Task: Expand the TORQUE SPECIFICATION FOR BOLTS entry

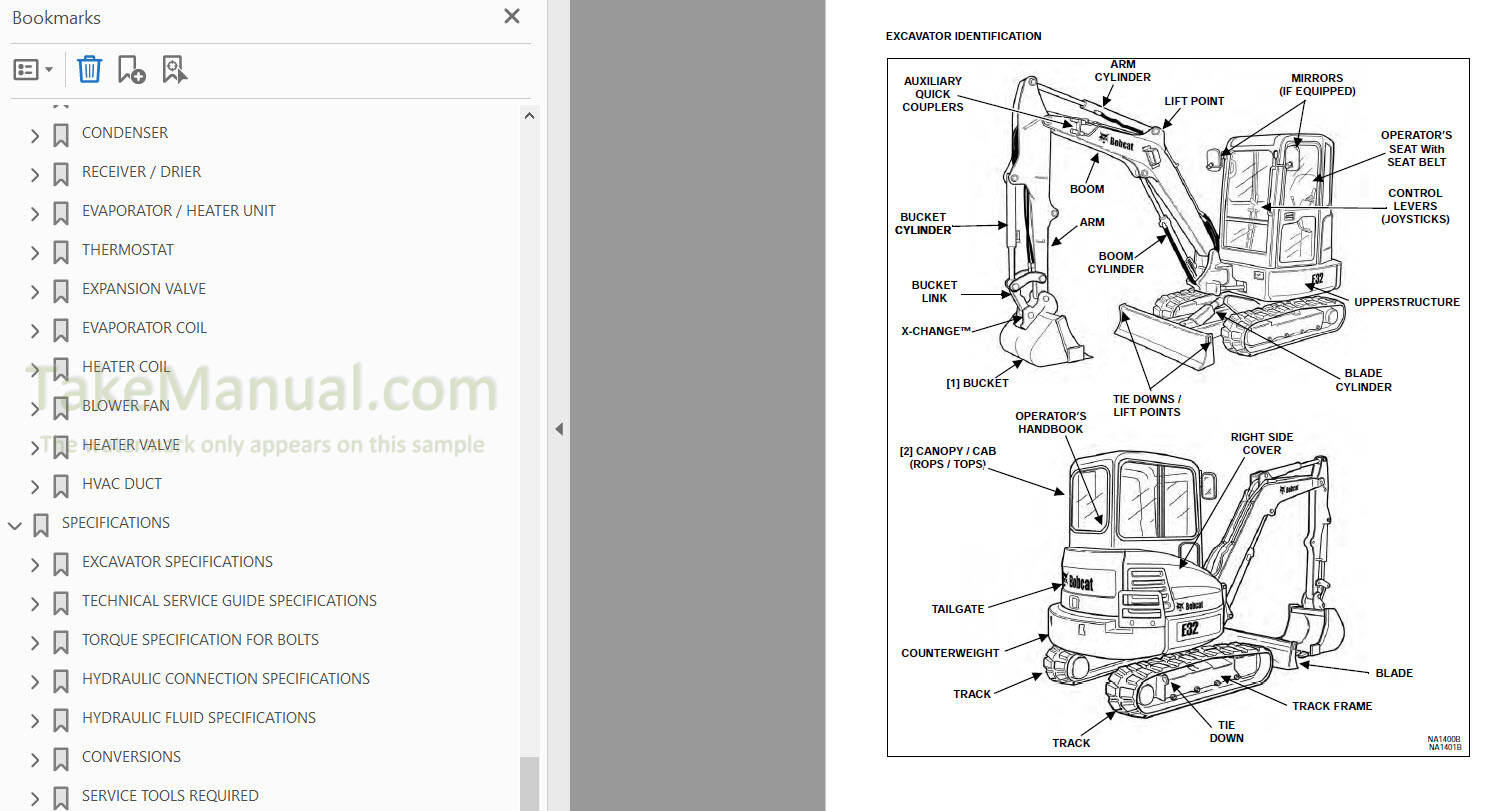Action: tap(35, 642)
